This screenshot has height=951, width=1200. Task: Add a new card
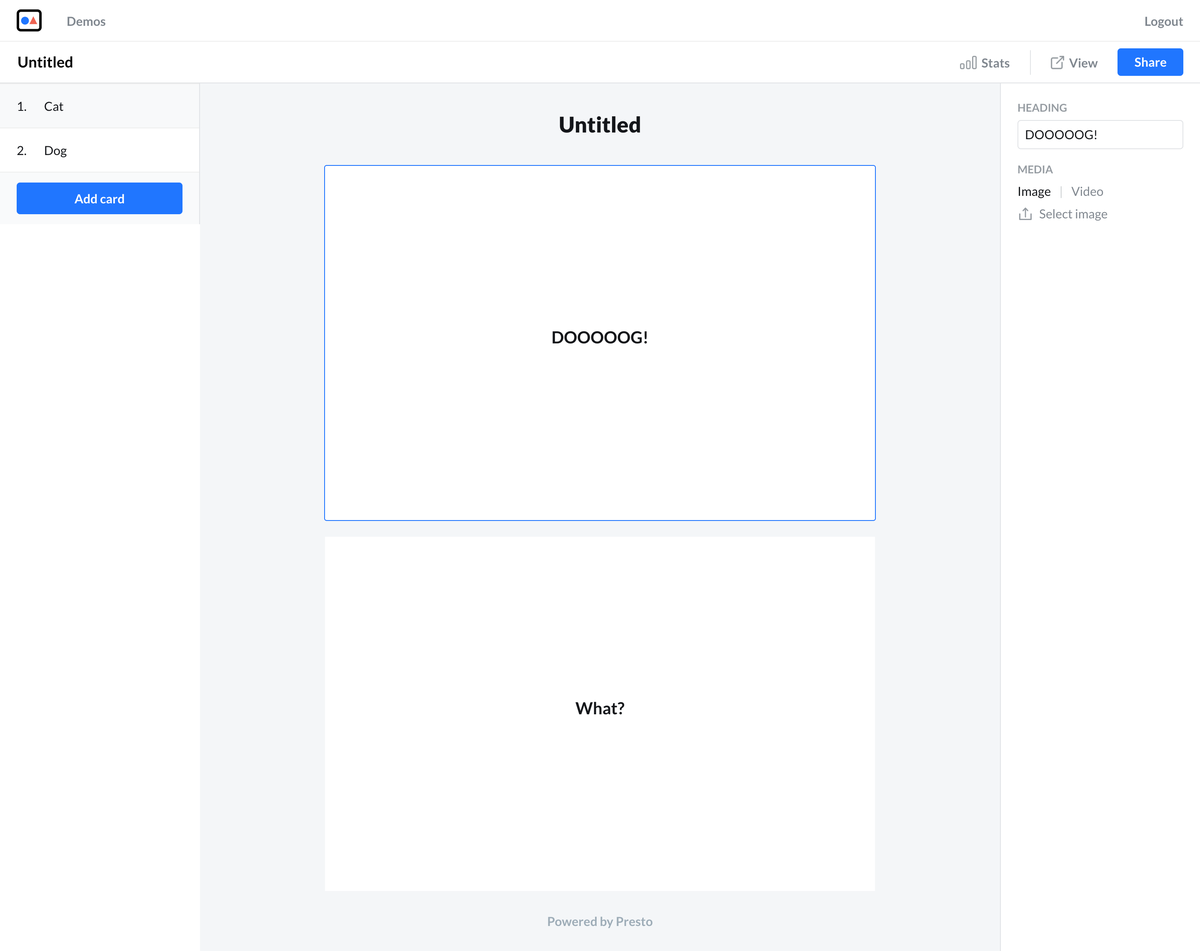tap(99, 199)
